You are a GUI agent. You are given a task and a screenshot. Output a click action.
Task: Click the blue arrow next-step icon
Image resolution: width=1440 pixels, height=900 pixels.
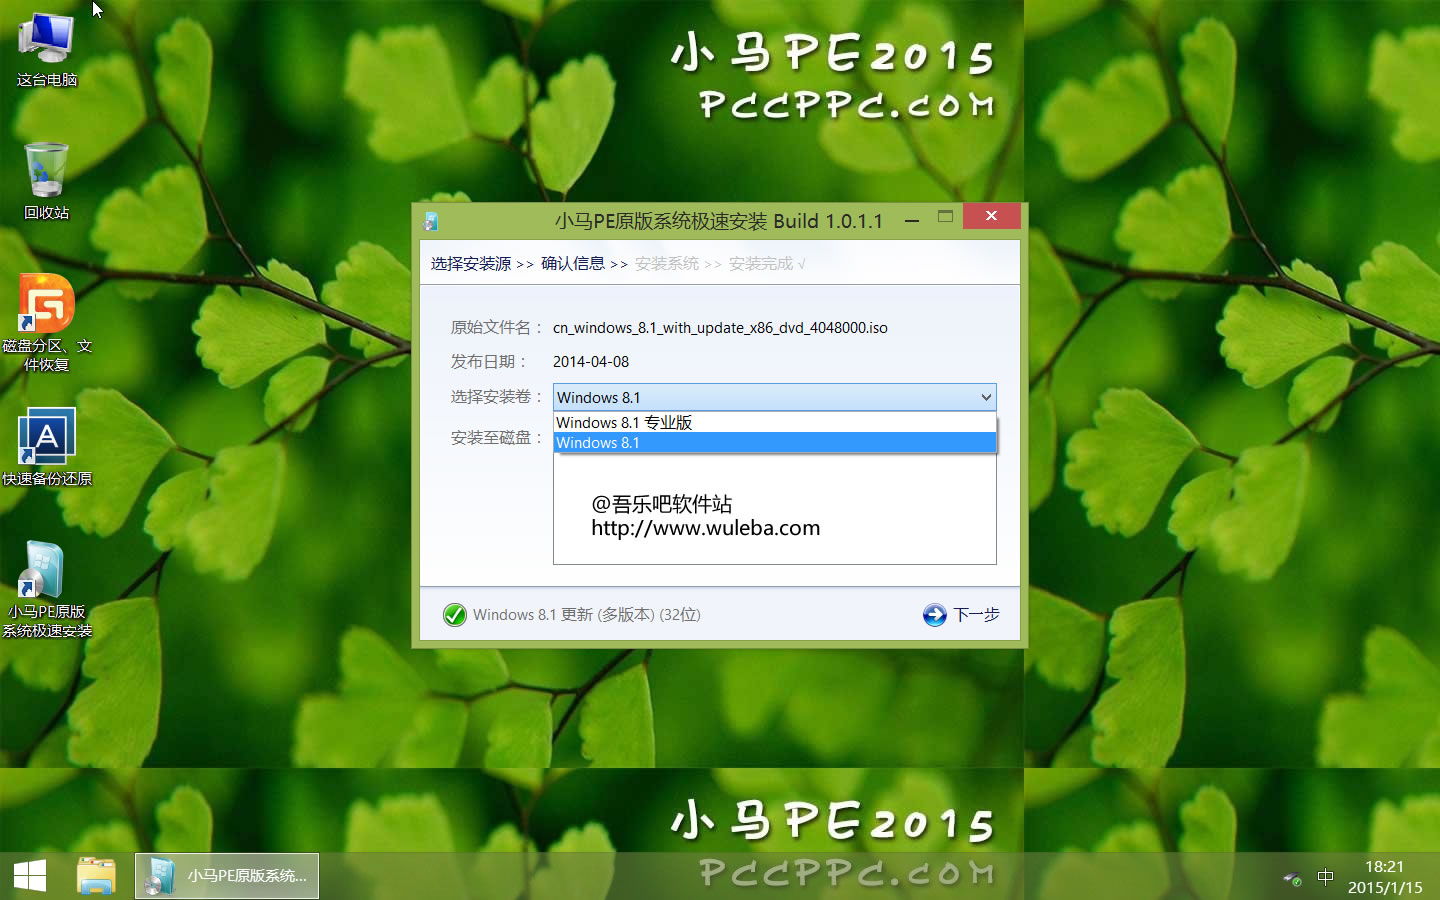[x=935, y=615]
